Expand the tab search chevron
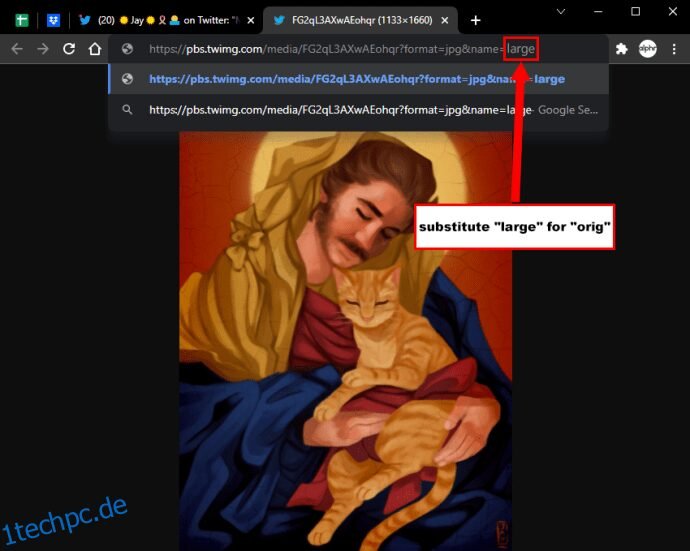This screenshot has height=551, width=690. point(561,11)
